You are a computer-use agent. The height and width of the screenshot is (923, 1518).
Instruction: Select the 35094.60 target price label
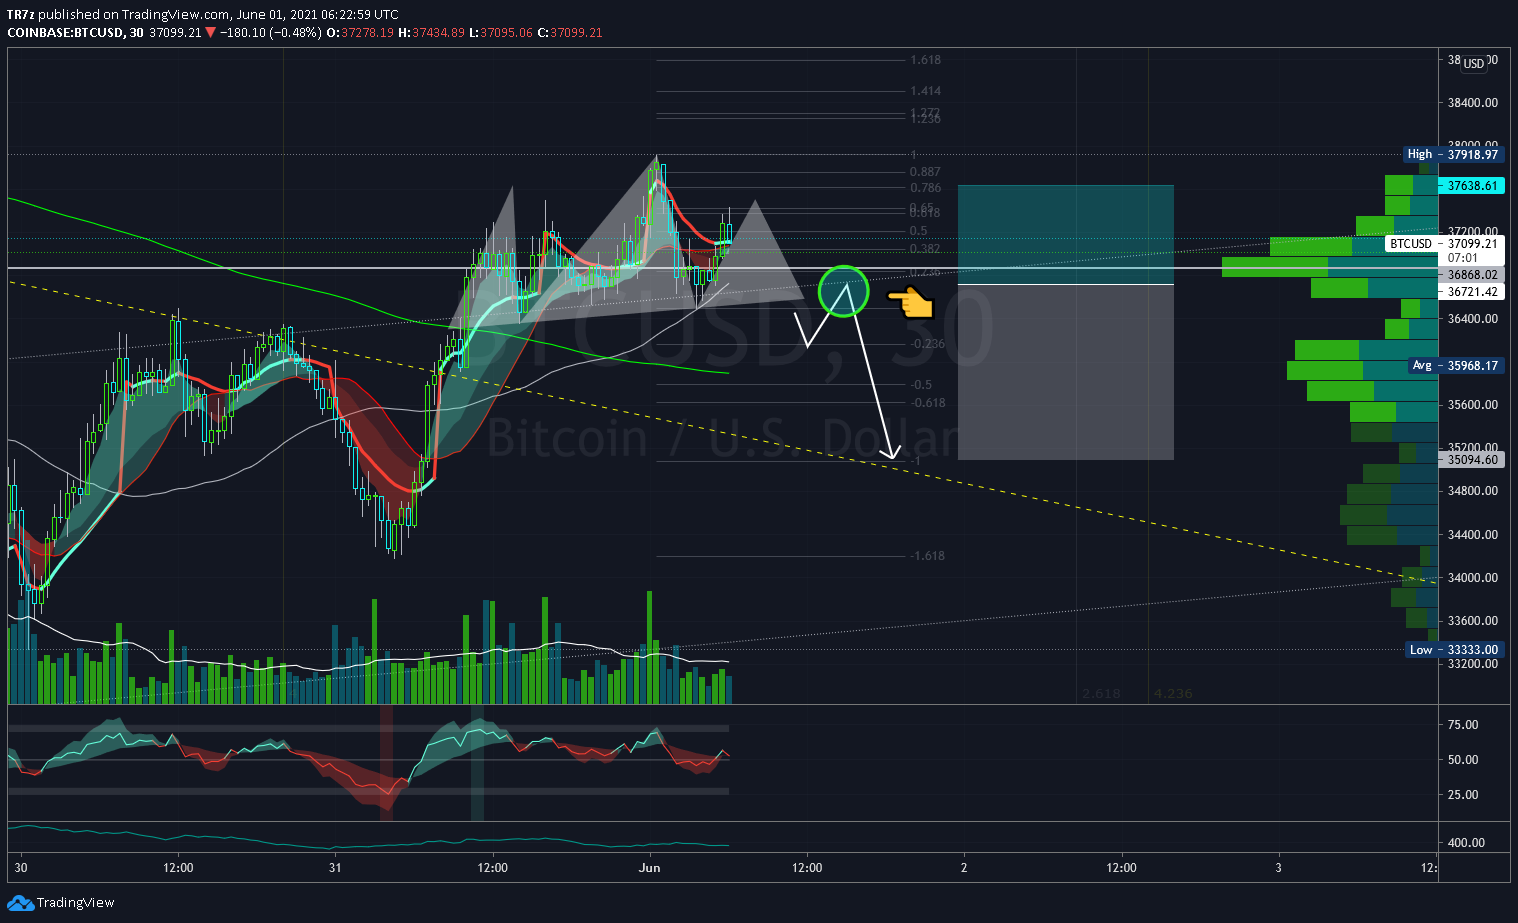point(1471,460)
